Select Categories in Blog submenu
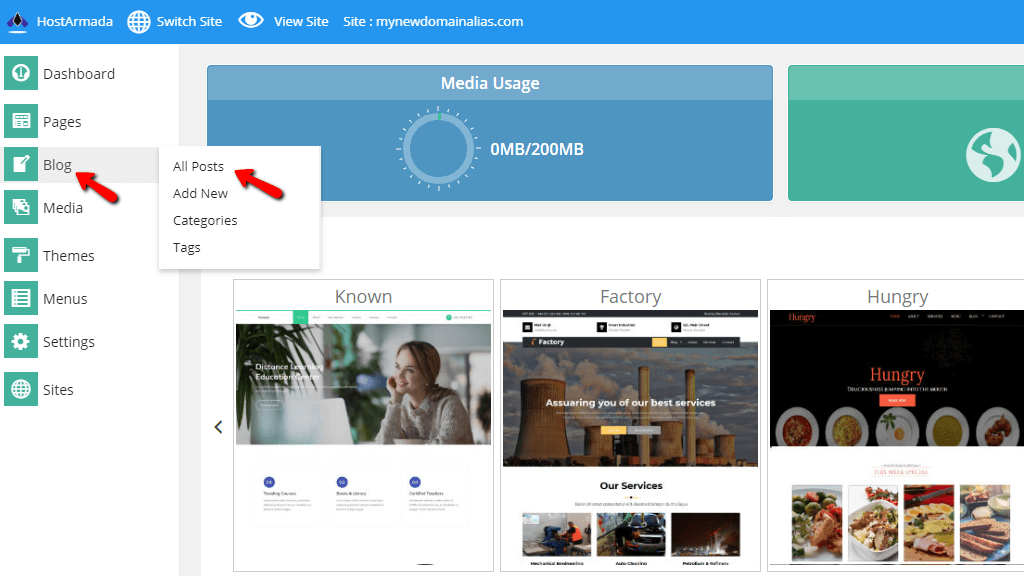 [x=205, y=221]
